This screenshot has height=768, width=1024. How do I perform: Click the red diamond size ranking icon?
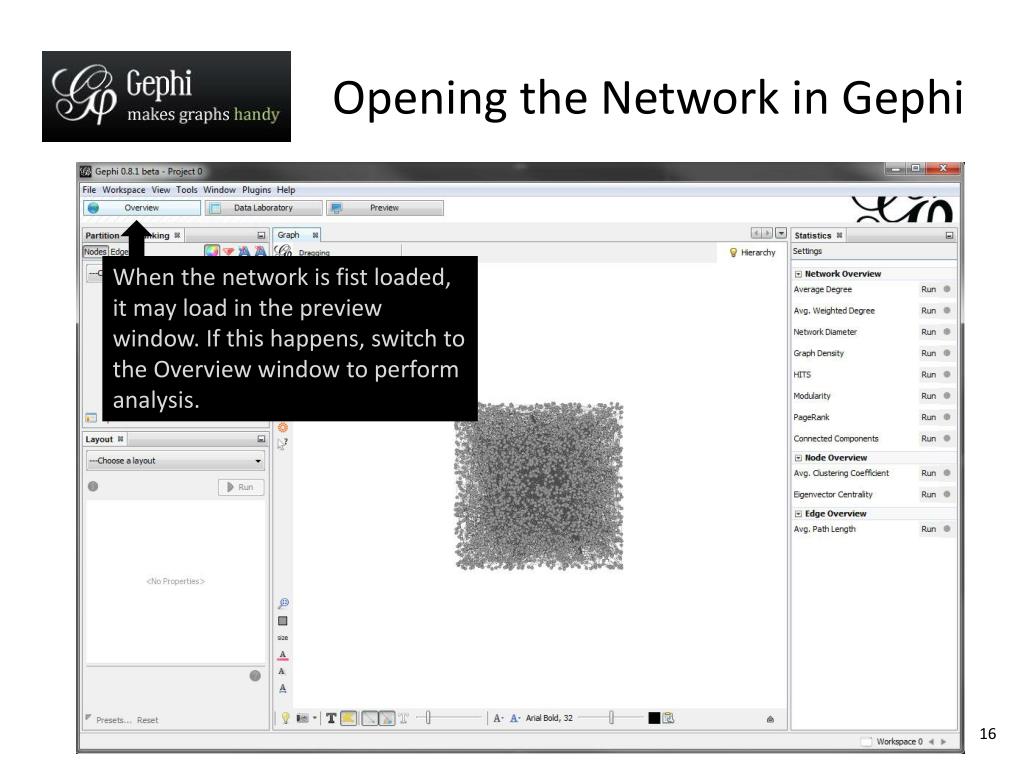point(229,251)
